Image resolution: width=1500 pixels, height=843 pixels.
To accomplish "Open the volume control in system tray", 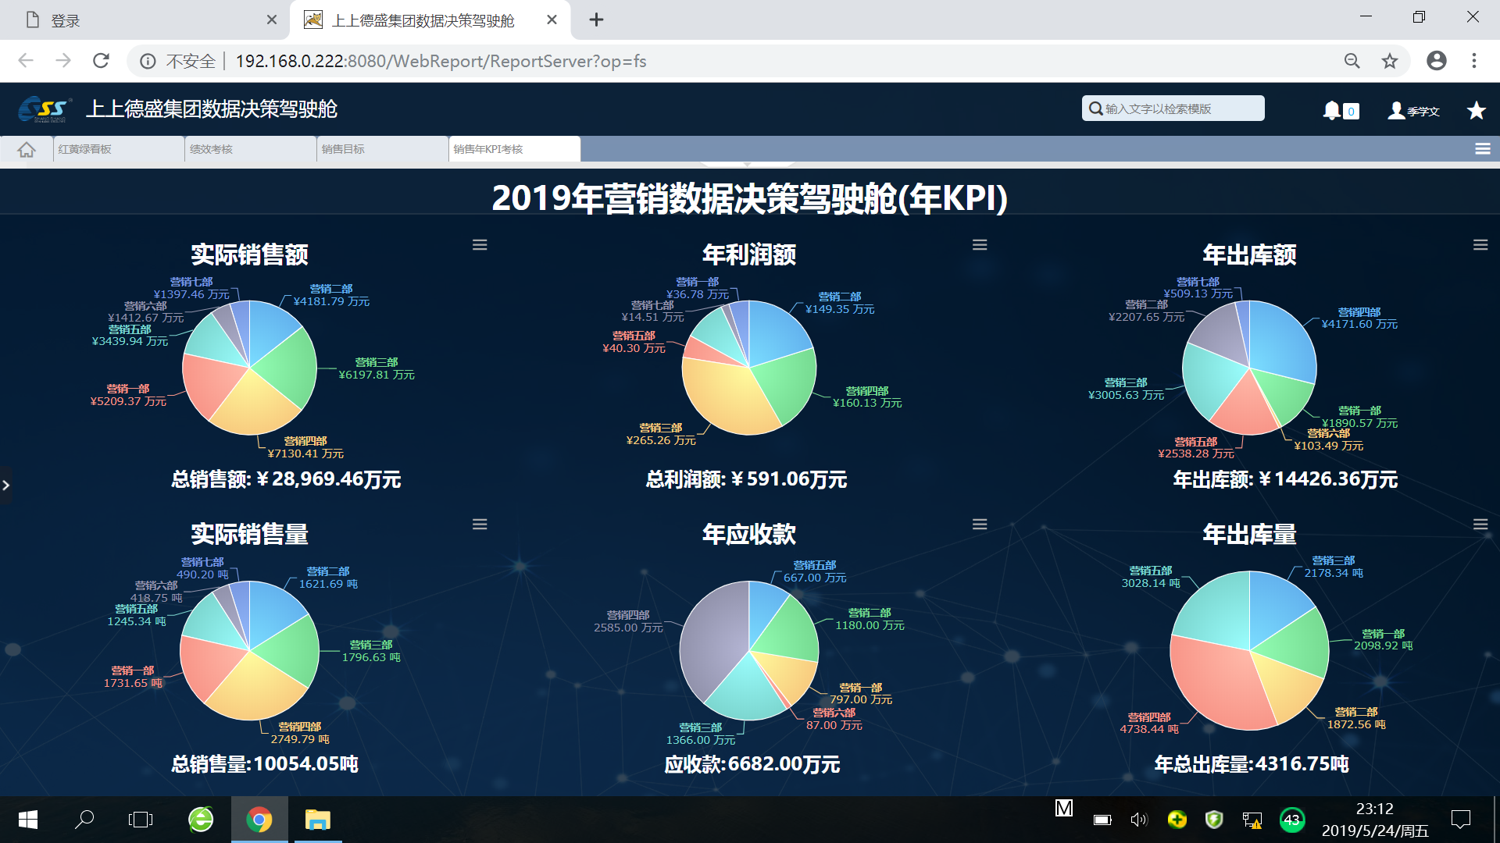I will point(1138,820).
